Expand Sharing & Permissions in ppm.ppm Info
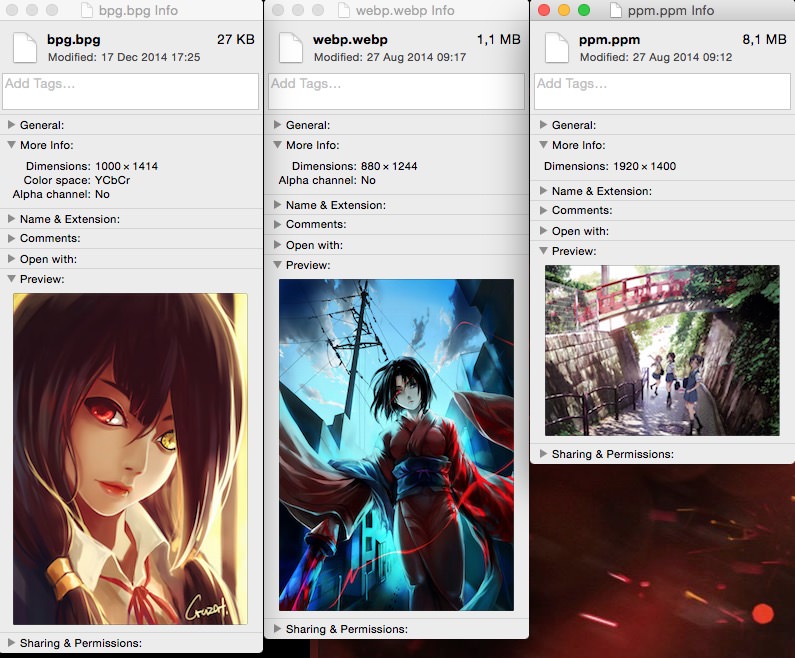 [x=544, y=453]
